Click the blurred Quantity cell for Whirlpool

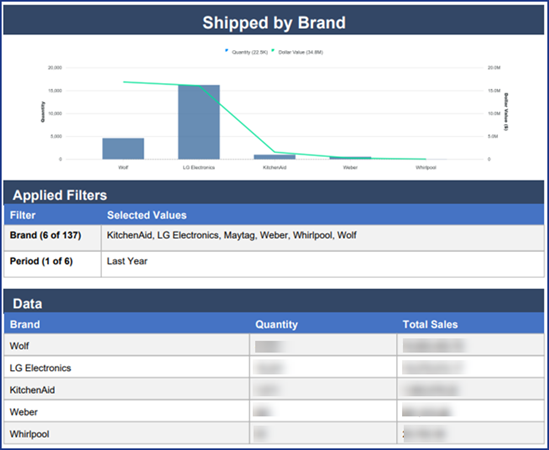click(323, 433)
